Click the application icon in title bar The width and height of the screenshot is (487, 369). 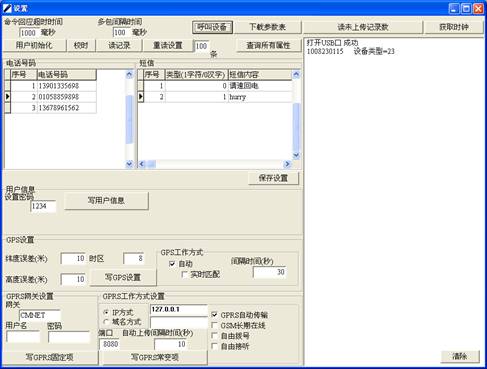pos(7,8)
